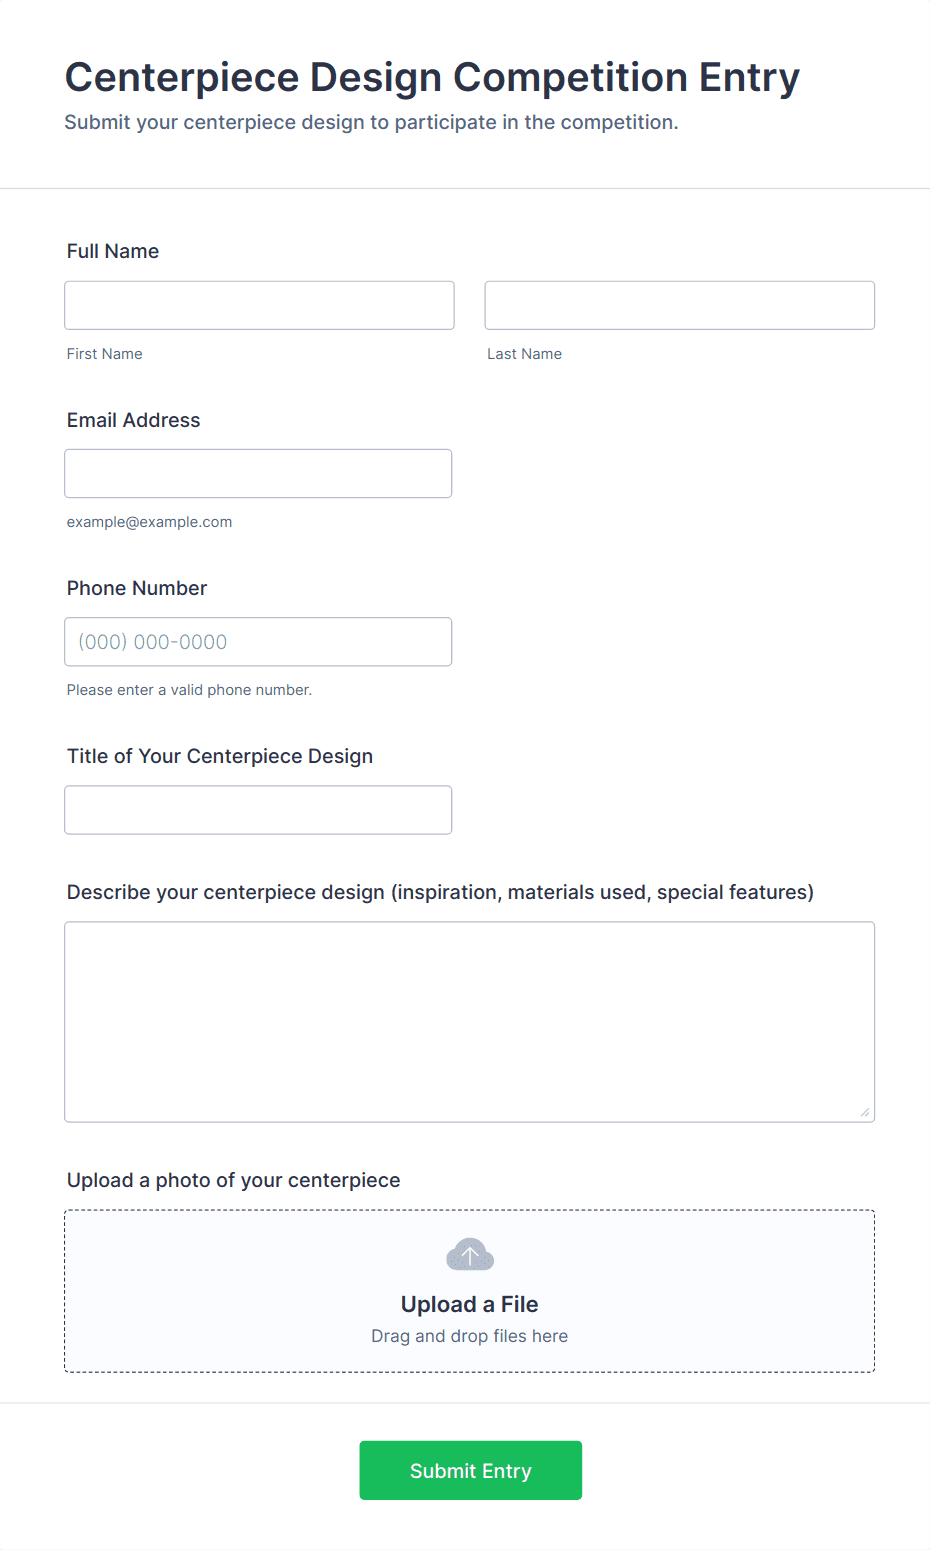The height and width of the screenshot is (1550, 930).
Task: Focus the Last Name text box
Action: [679, 305]
